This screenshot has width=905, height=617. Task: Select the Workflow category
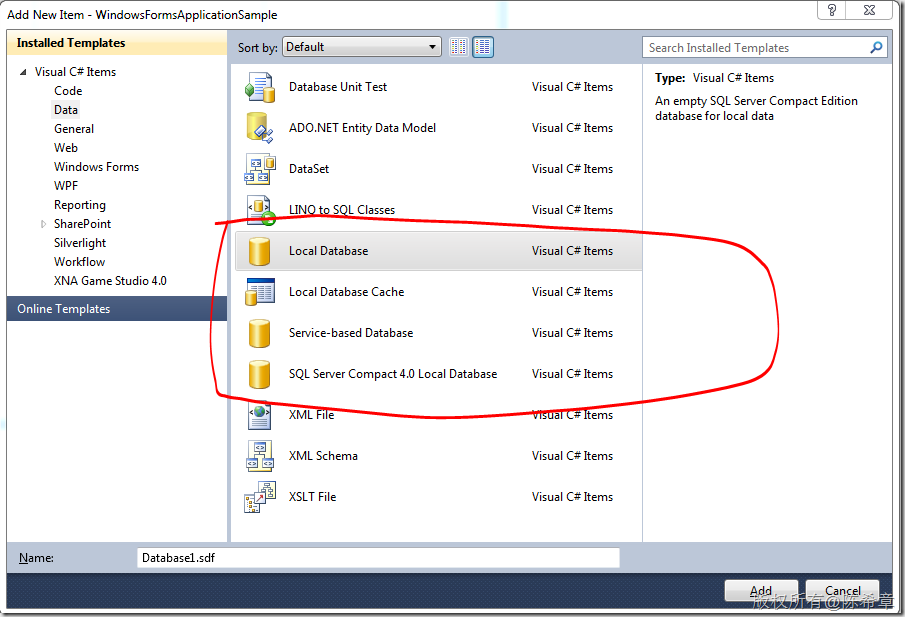point(80,262)
